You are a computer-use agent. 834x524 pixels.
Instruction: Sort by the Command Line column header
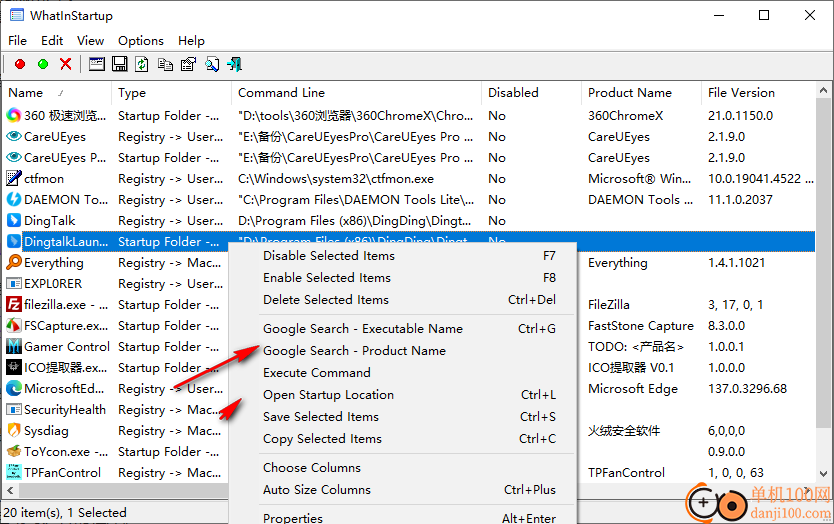tap(356, 93)
